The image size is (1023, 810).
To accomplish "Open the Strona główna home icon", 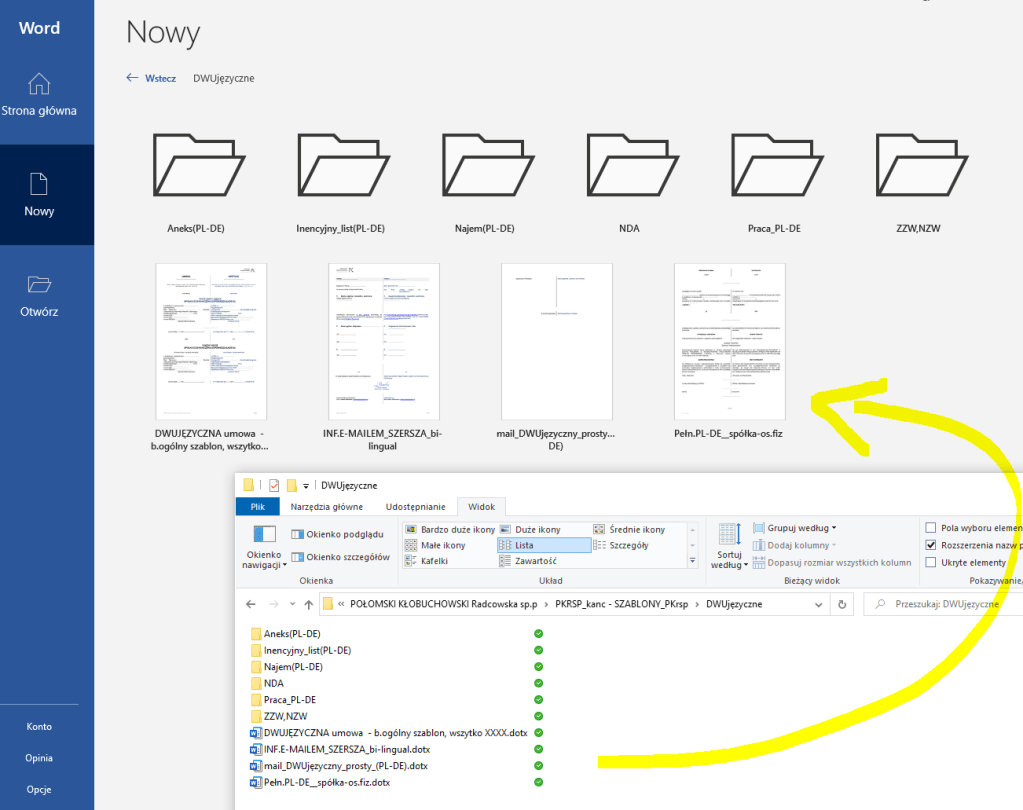I will click(x=38, y=84).
